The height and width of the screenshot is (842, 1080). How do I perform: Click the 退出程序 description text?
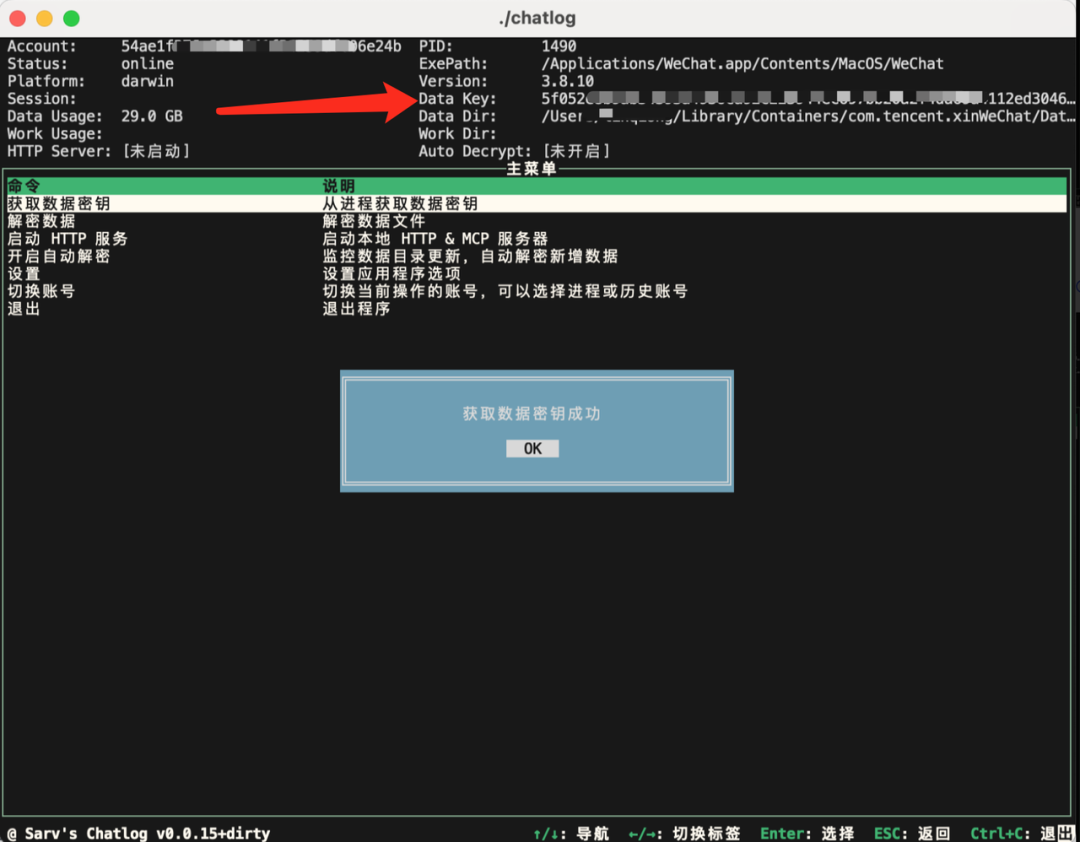coord(357,309)
